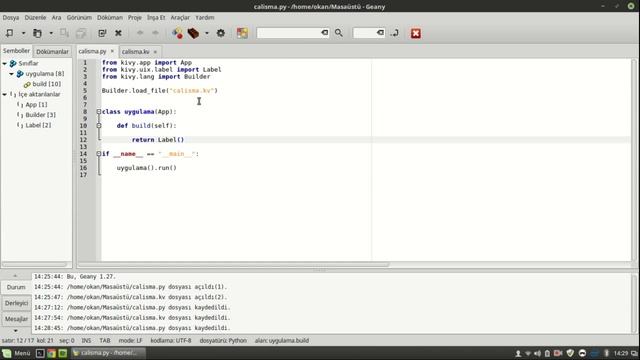This screenshot has height=360, width=640.
Task: Click the 14:29 clock in taskbar
Action: click(x=621, y=353)
